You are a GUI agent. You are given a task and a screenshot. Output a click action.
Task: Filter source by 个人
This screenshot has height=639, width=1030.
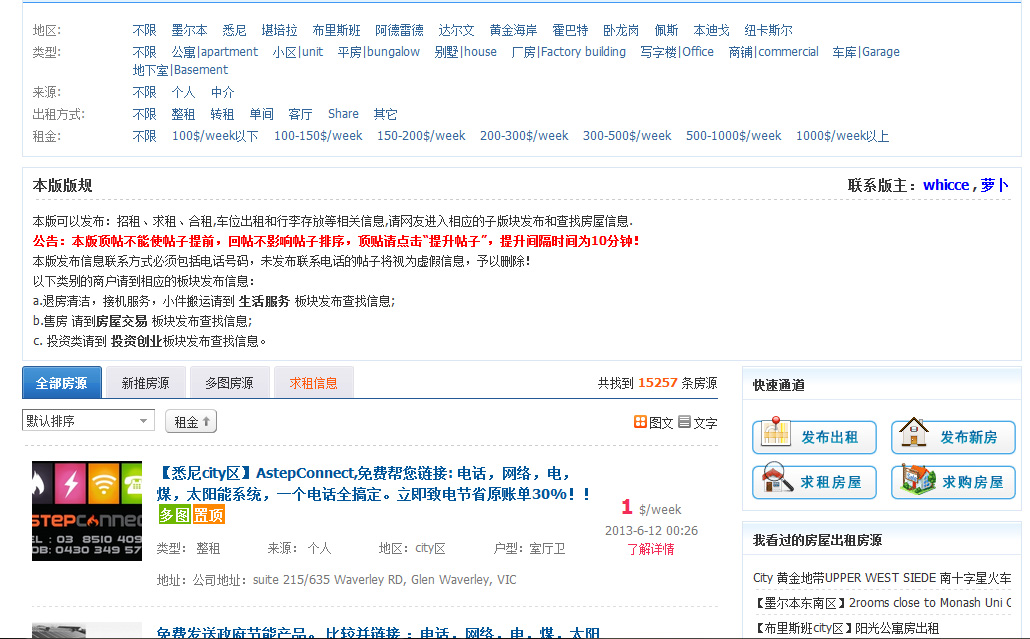click(x=183, y=92)
